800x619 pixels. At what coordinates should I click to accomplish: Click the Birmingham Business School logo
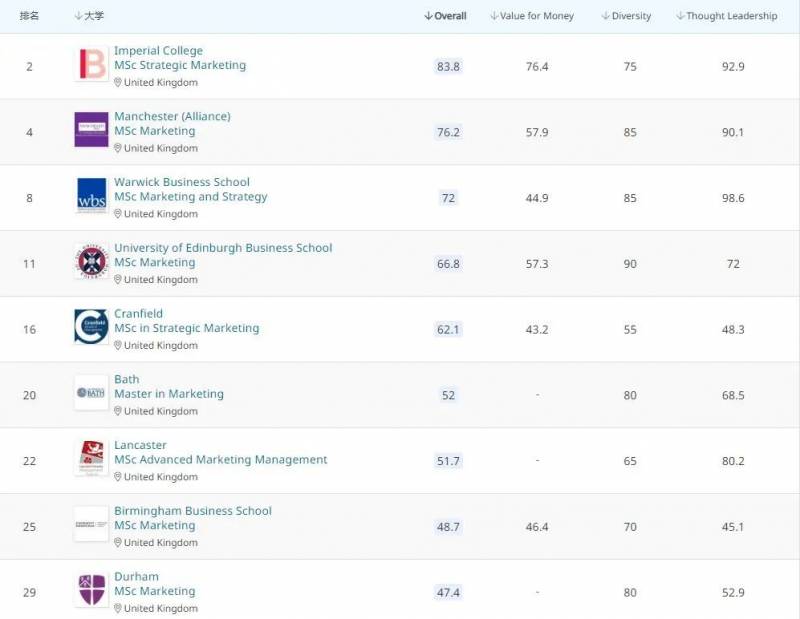click(91, 524)
